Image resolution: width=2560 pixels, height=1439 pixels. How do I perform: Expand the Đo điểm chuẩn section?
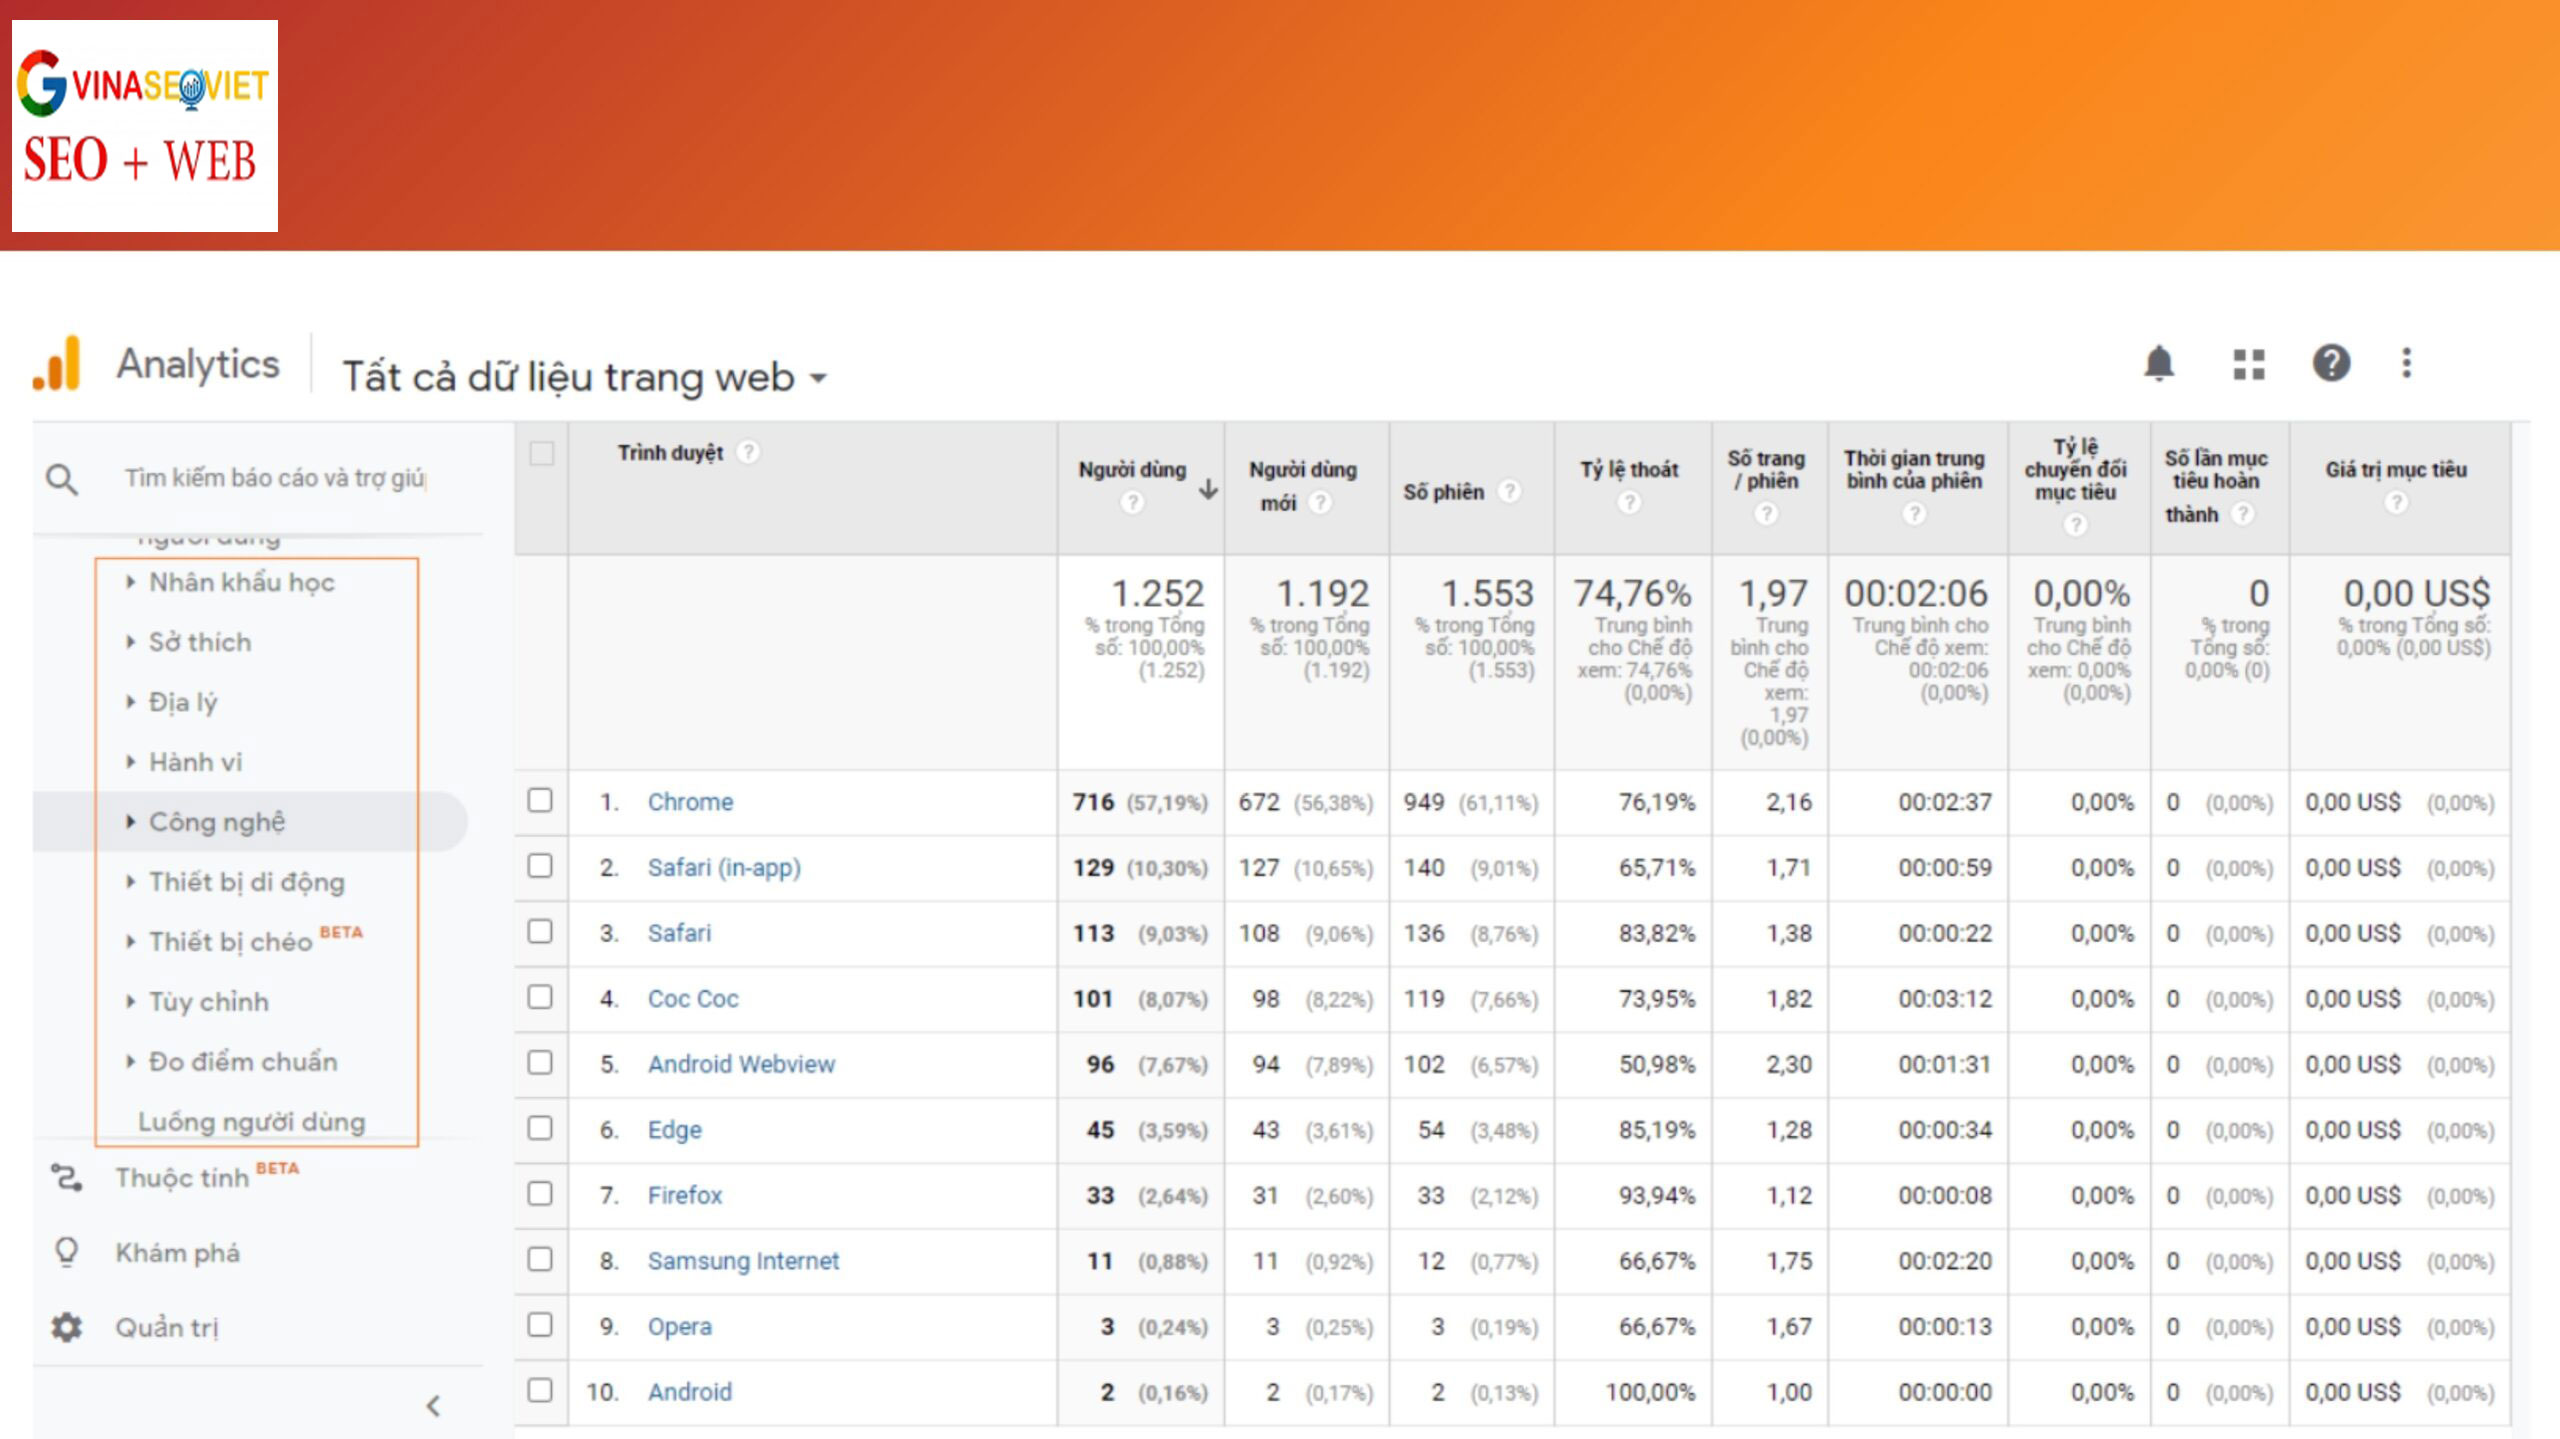click(x=242, y=1062)
